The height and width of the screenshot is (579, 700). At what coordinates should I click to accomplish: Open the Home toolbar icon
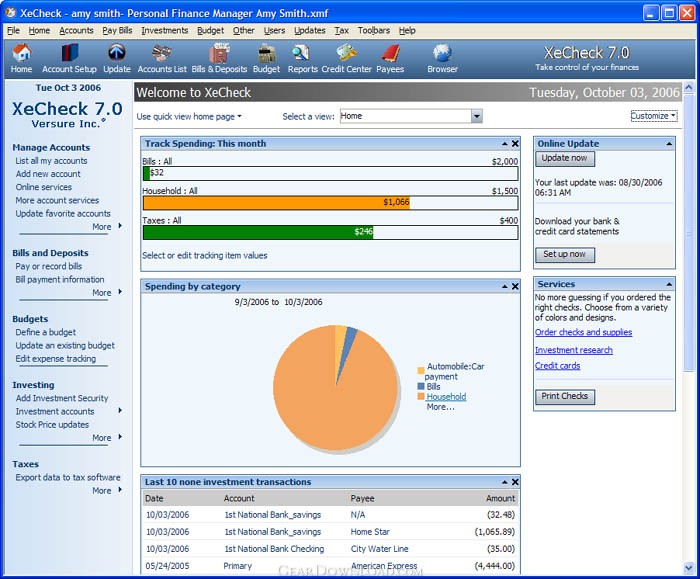pos(21,58)
